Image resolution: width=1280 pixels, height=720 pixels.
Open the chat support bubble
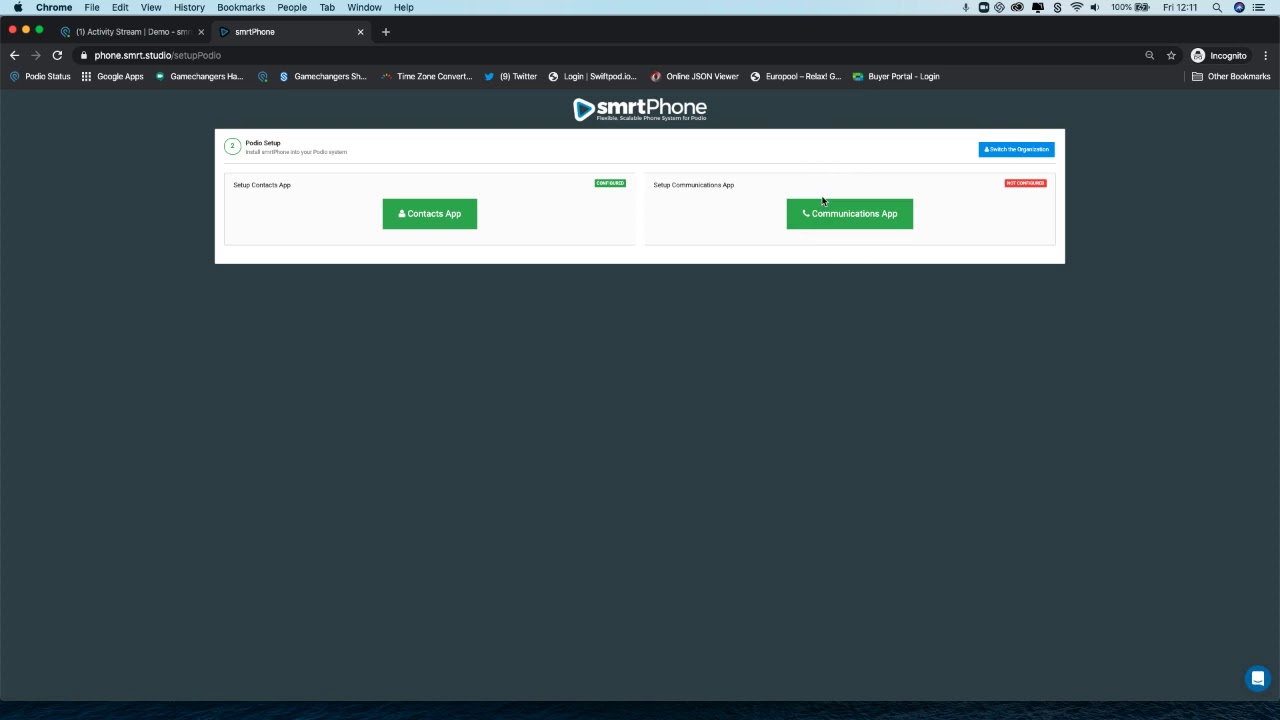[x=1258, y=678]
